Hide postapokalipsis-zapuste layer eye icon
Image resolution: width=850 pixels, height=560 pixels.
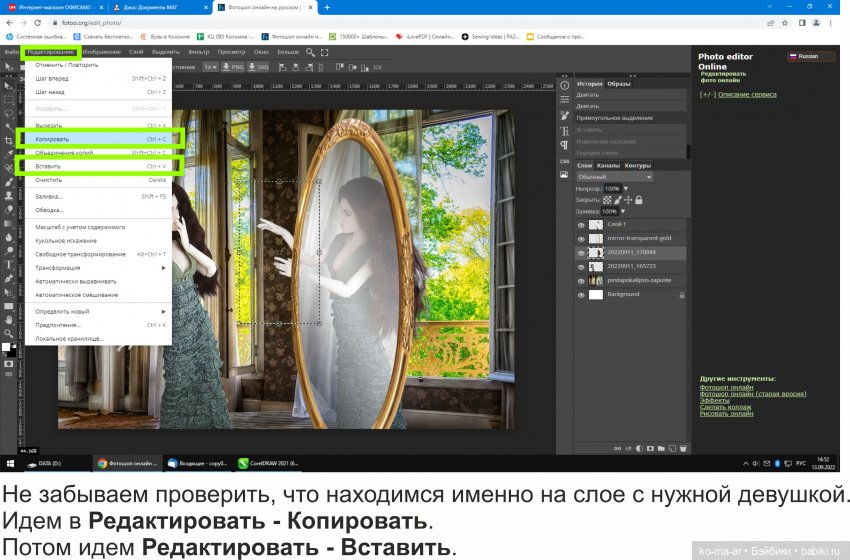pyautogui.click(x=581, y=281)
